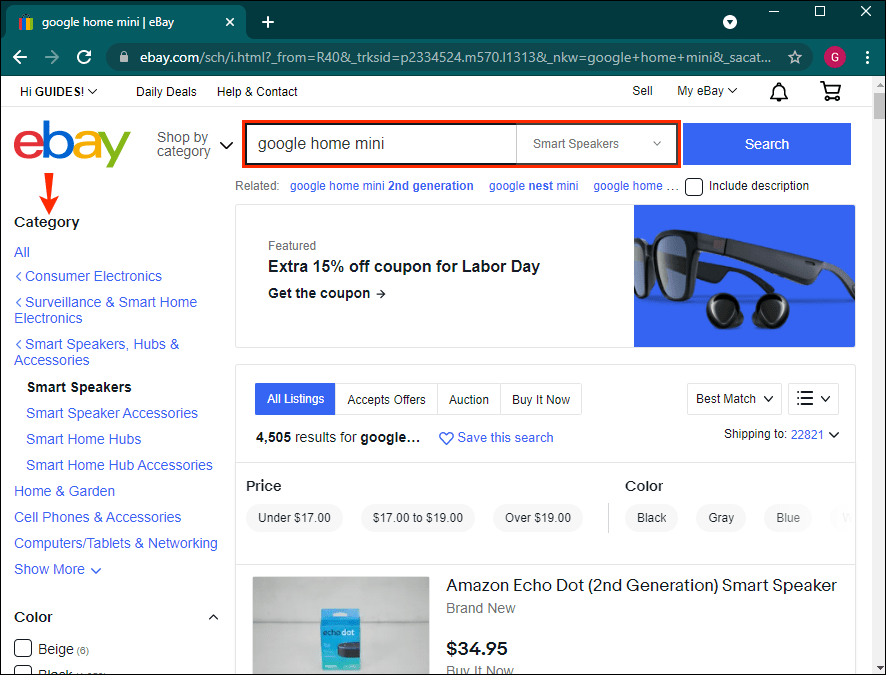Go to All categories
886x675 pixels.
click(x=22, y=252)
